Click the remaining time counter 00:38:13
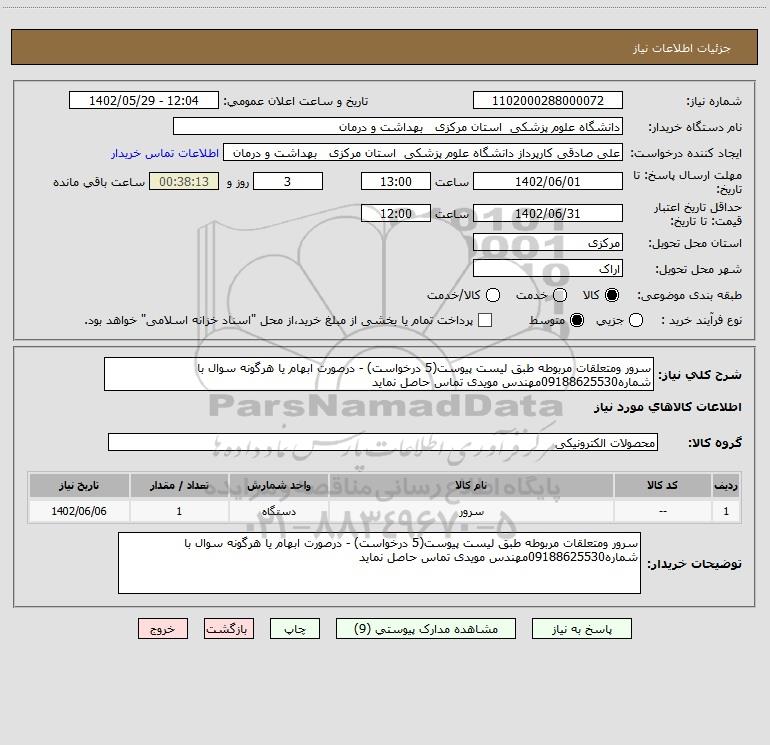 pyautogui.click(x=184, y=181)
